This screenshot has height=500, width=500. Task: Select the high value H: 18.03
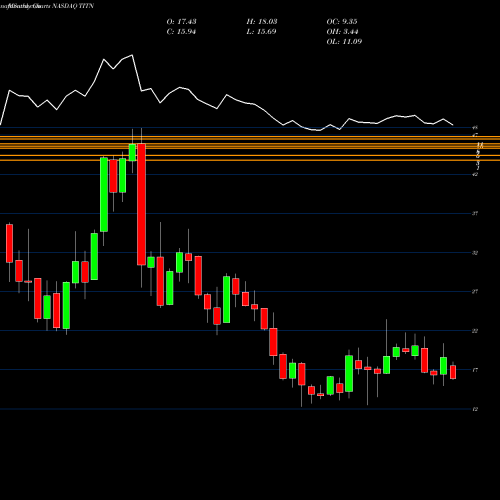[262, 22]
